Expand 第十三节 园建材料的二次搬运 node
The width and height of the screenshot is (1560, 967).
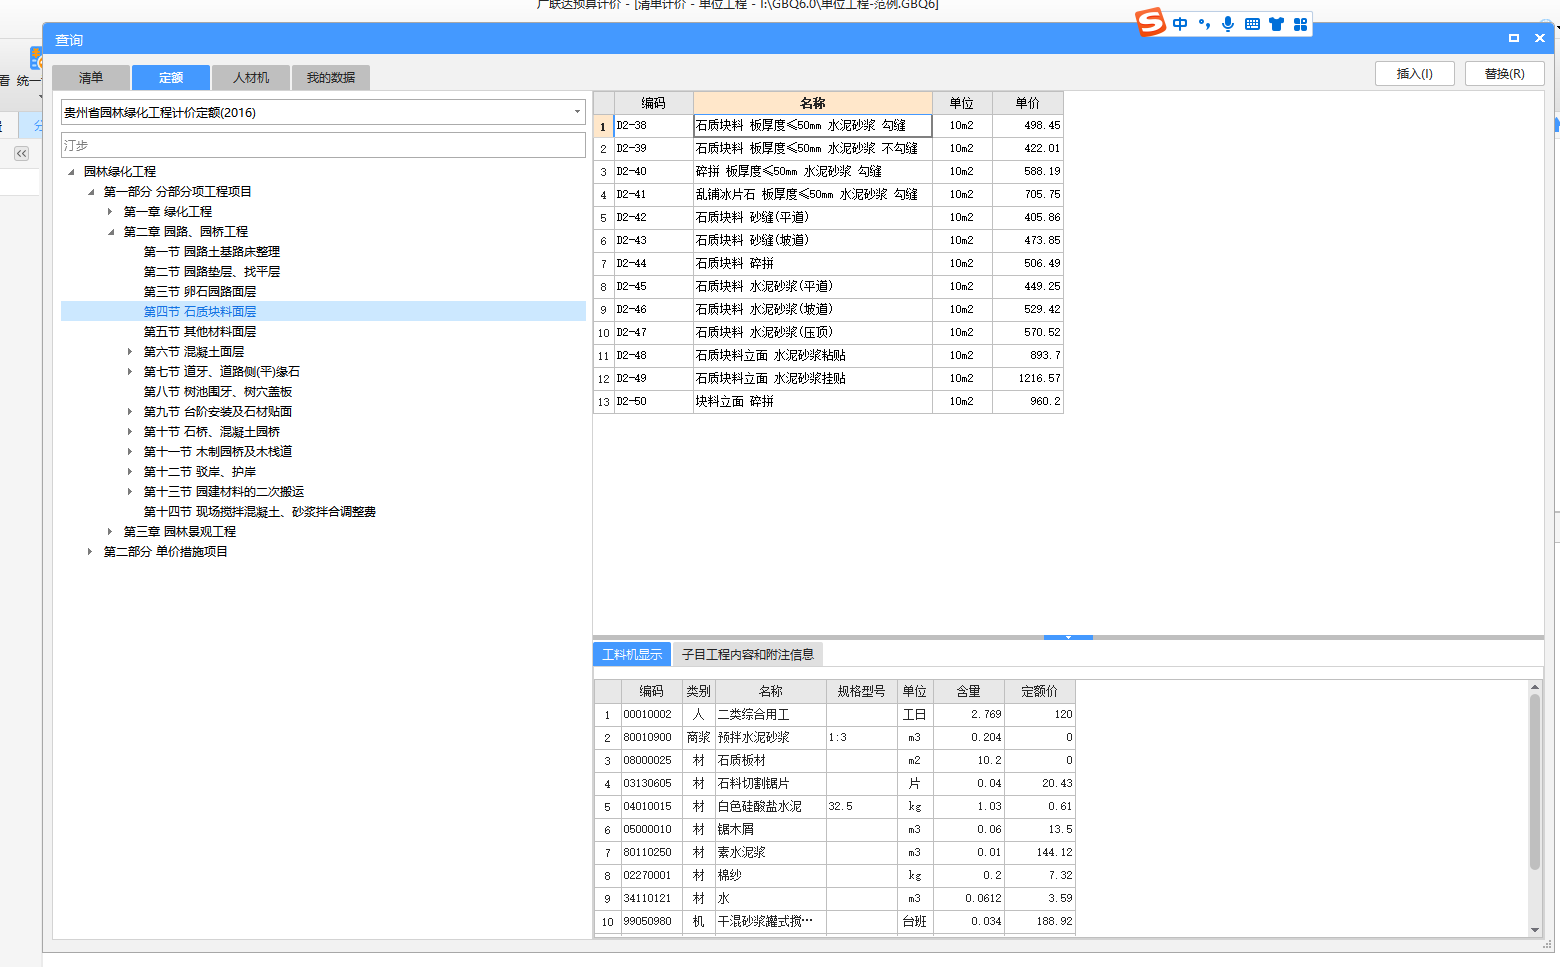click(130, 491)
